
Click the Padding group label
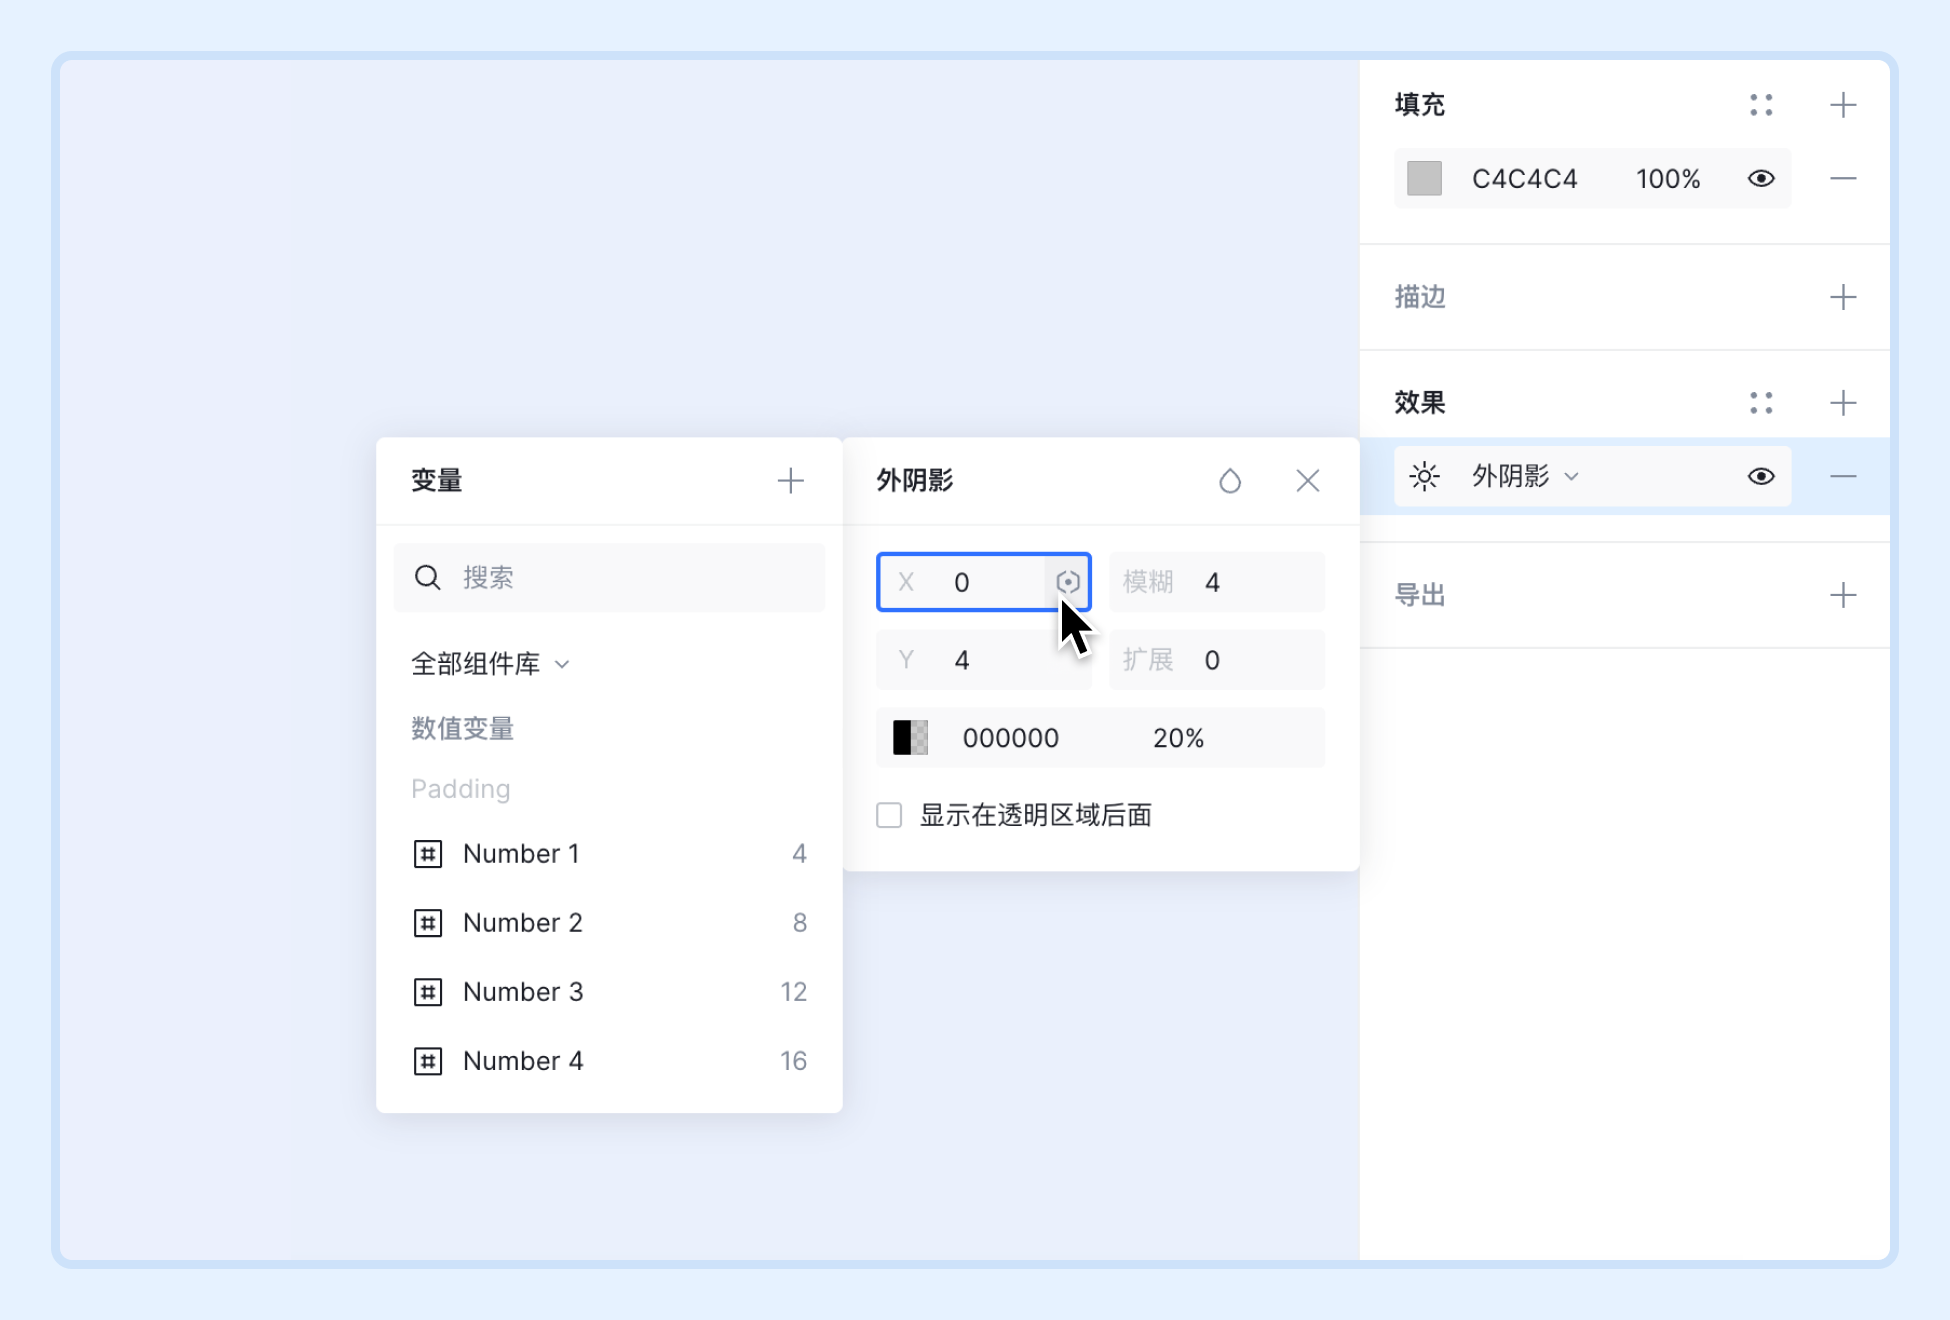[x=461, y=789]
